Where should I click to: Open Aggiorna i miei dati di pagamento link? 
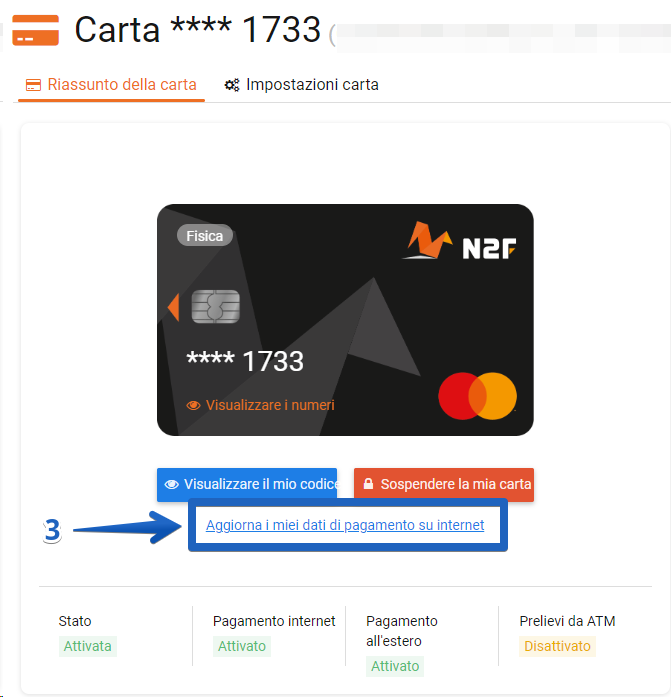(x=345, y=525)
